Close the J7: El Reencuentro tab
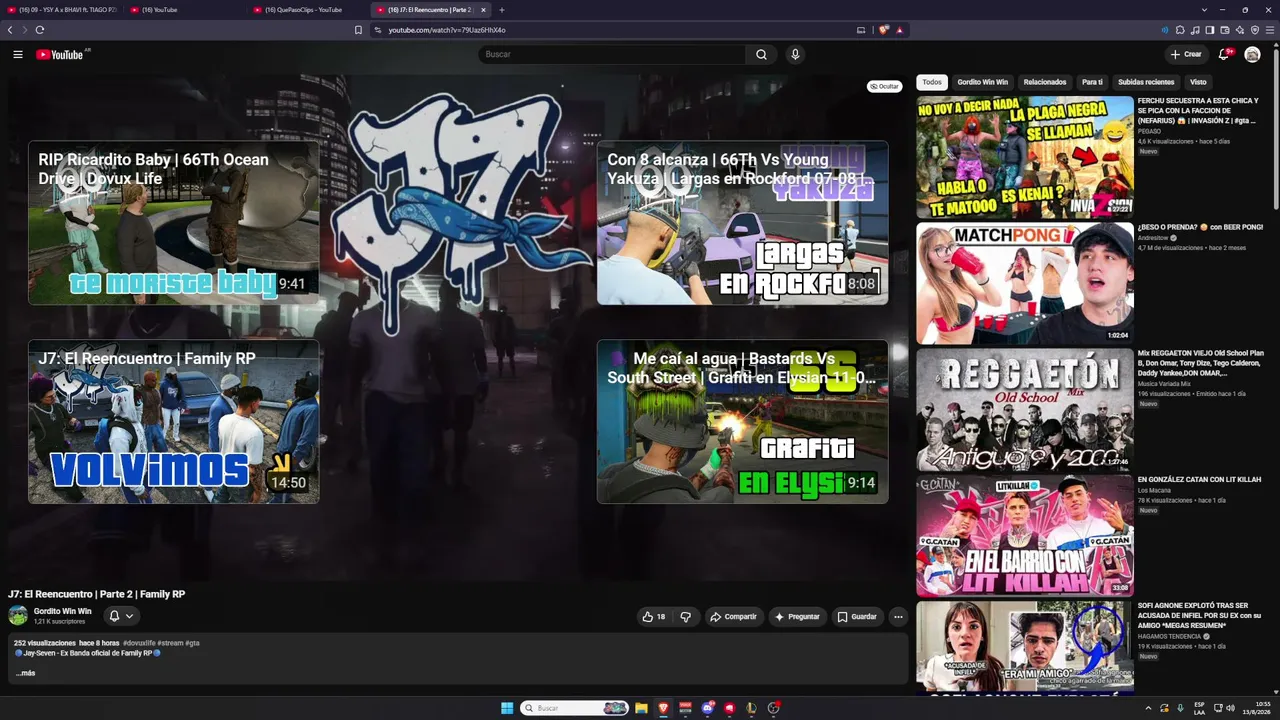The width and height of the screenshot is (1280, 720). [483, 10]
